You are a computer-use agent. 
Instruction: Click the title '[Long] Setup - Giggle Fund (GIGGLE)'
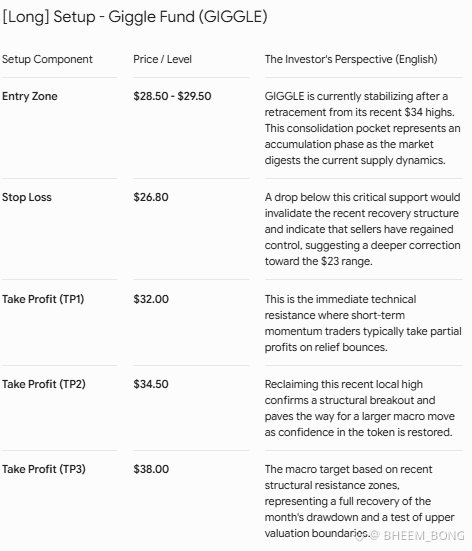click(135, 17)
